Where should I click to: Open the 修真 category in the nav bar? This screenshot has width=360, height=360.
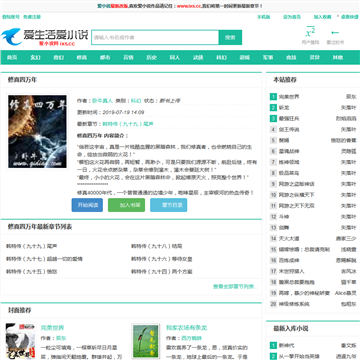click(x=82, y=57)
